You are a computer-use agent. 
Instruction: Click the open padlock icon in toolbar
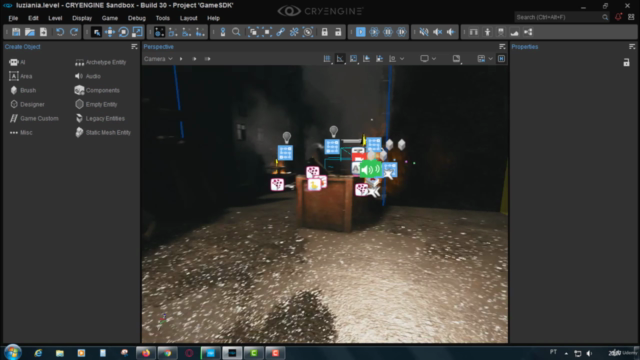click(x=338, y=32)
